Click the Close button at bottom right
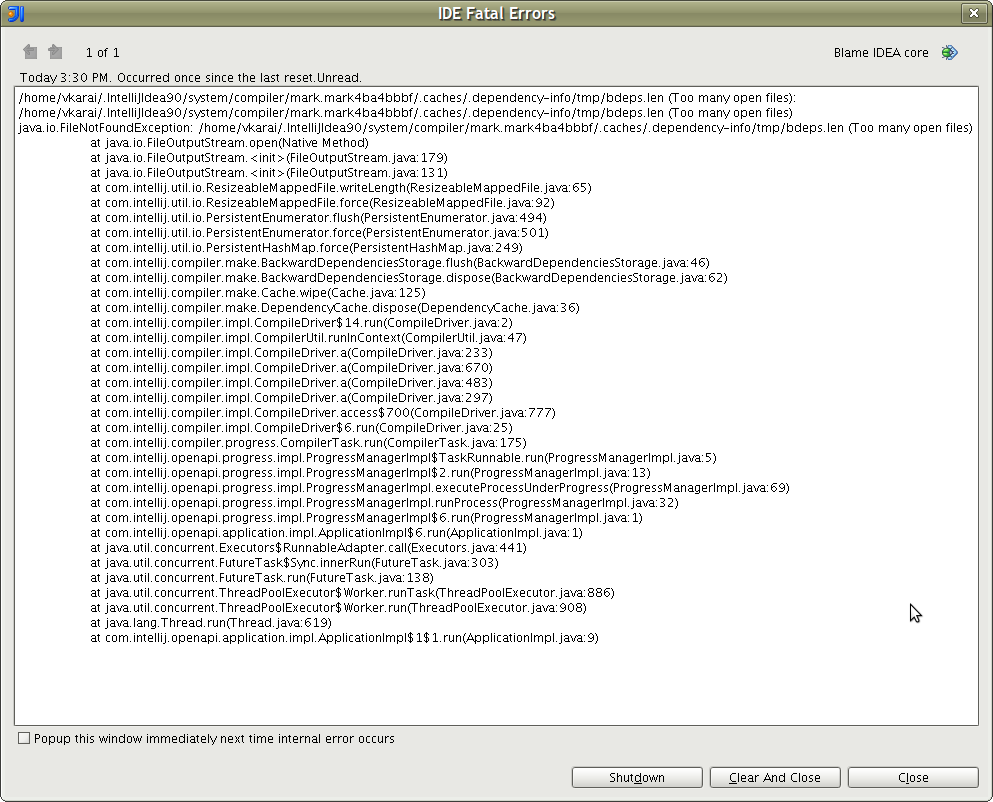Viewport: 993px width, 802px height. tap(912, 777)
